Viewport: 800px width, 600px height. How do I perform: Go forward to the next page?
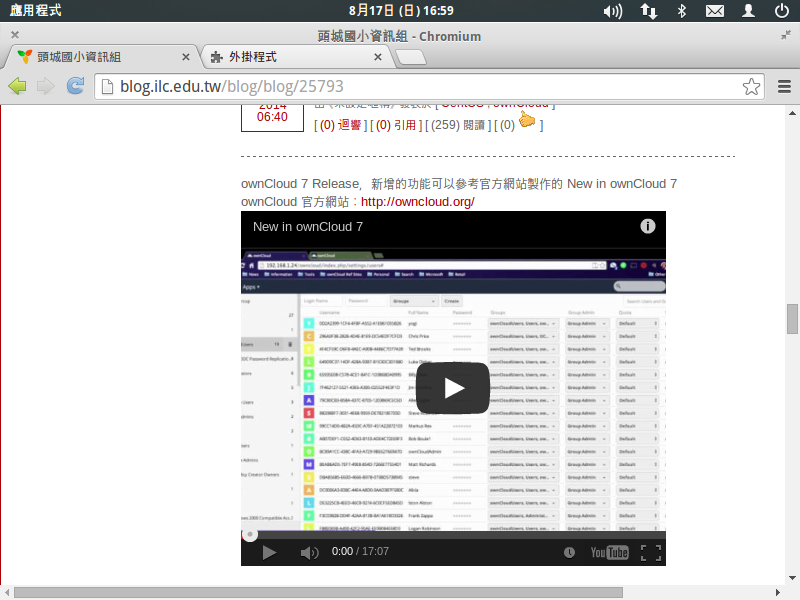point(46,86)
